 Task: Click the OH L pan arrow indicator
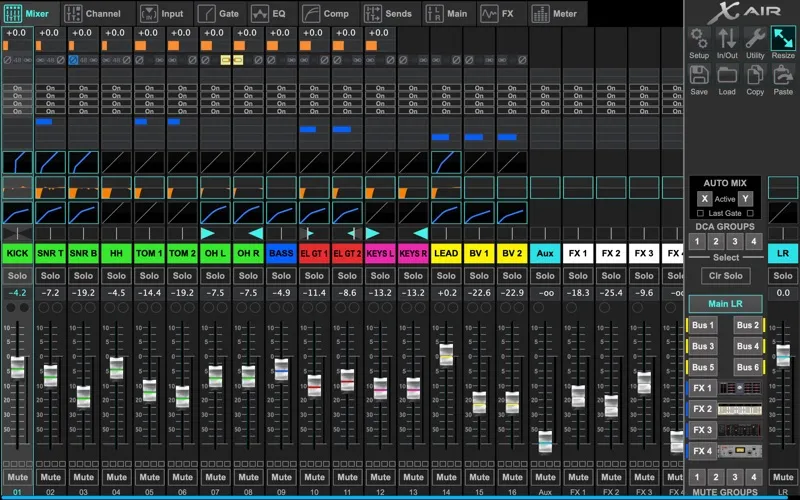[208, 234]
